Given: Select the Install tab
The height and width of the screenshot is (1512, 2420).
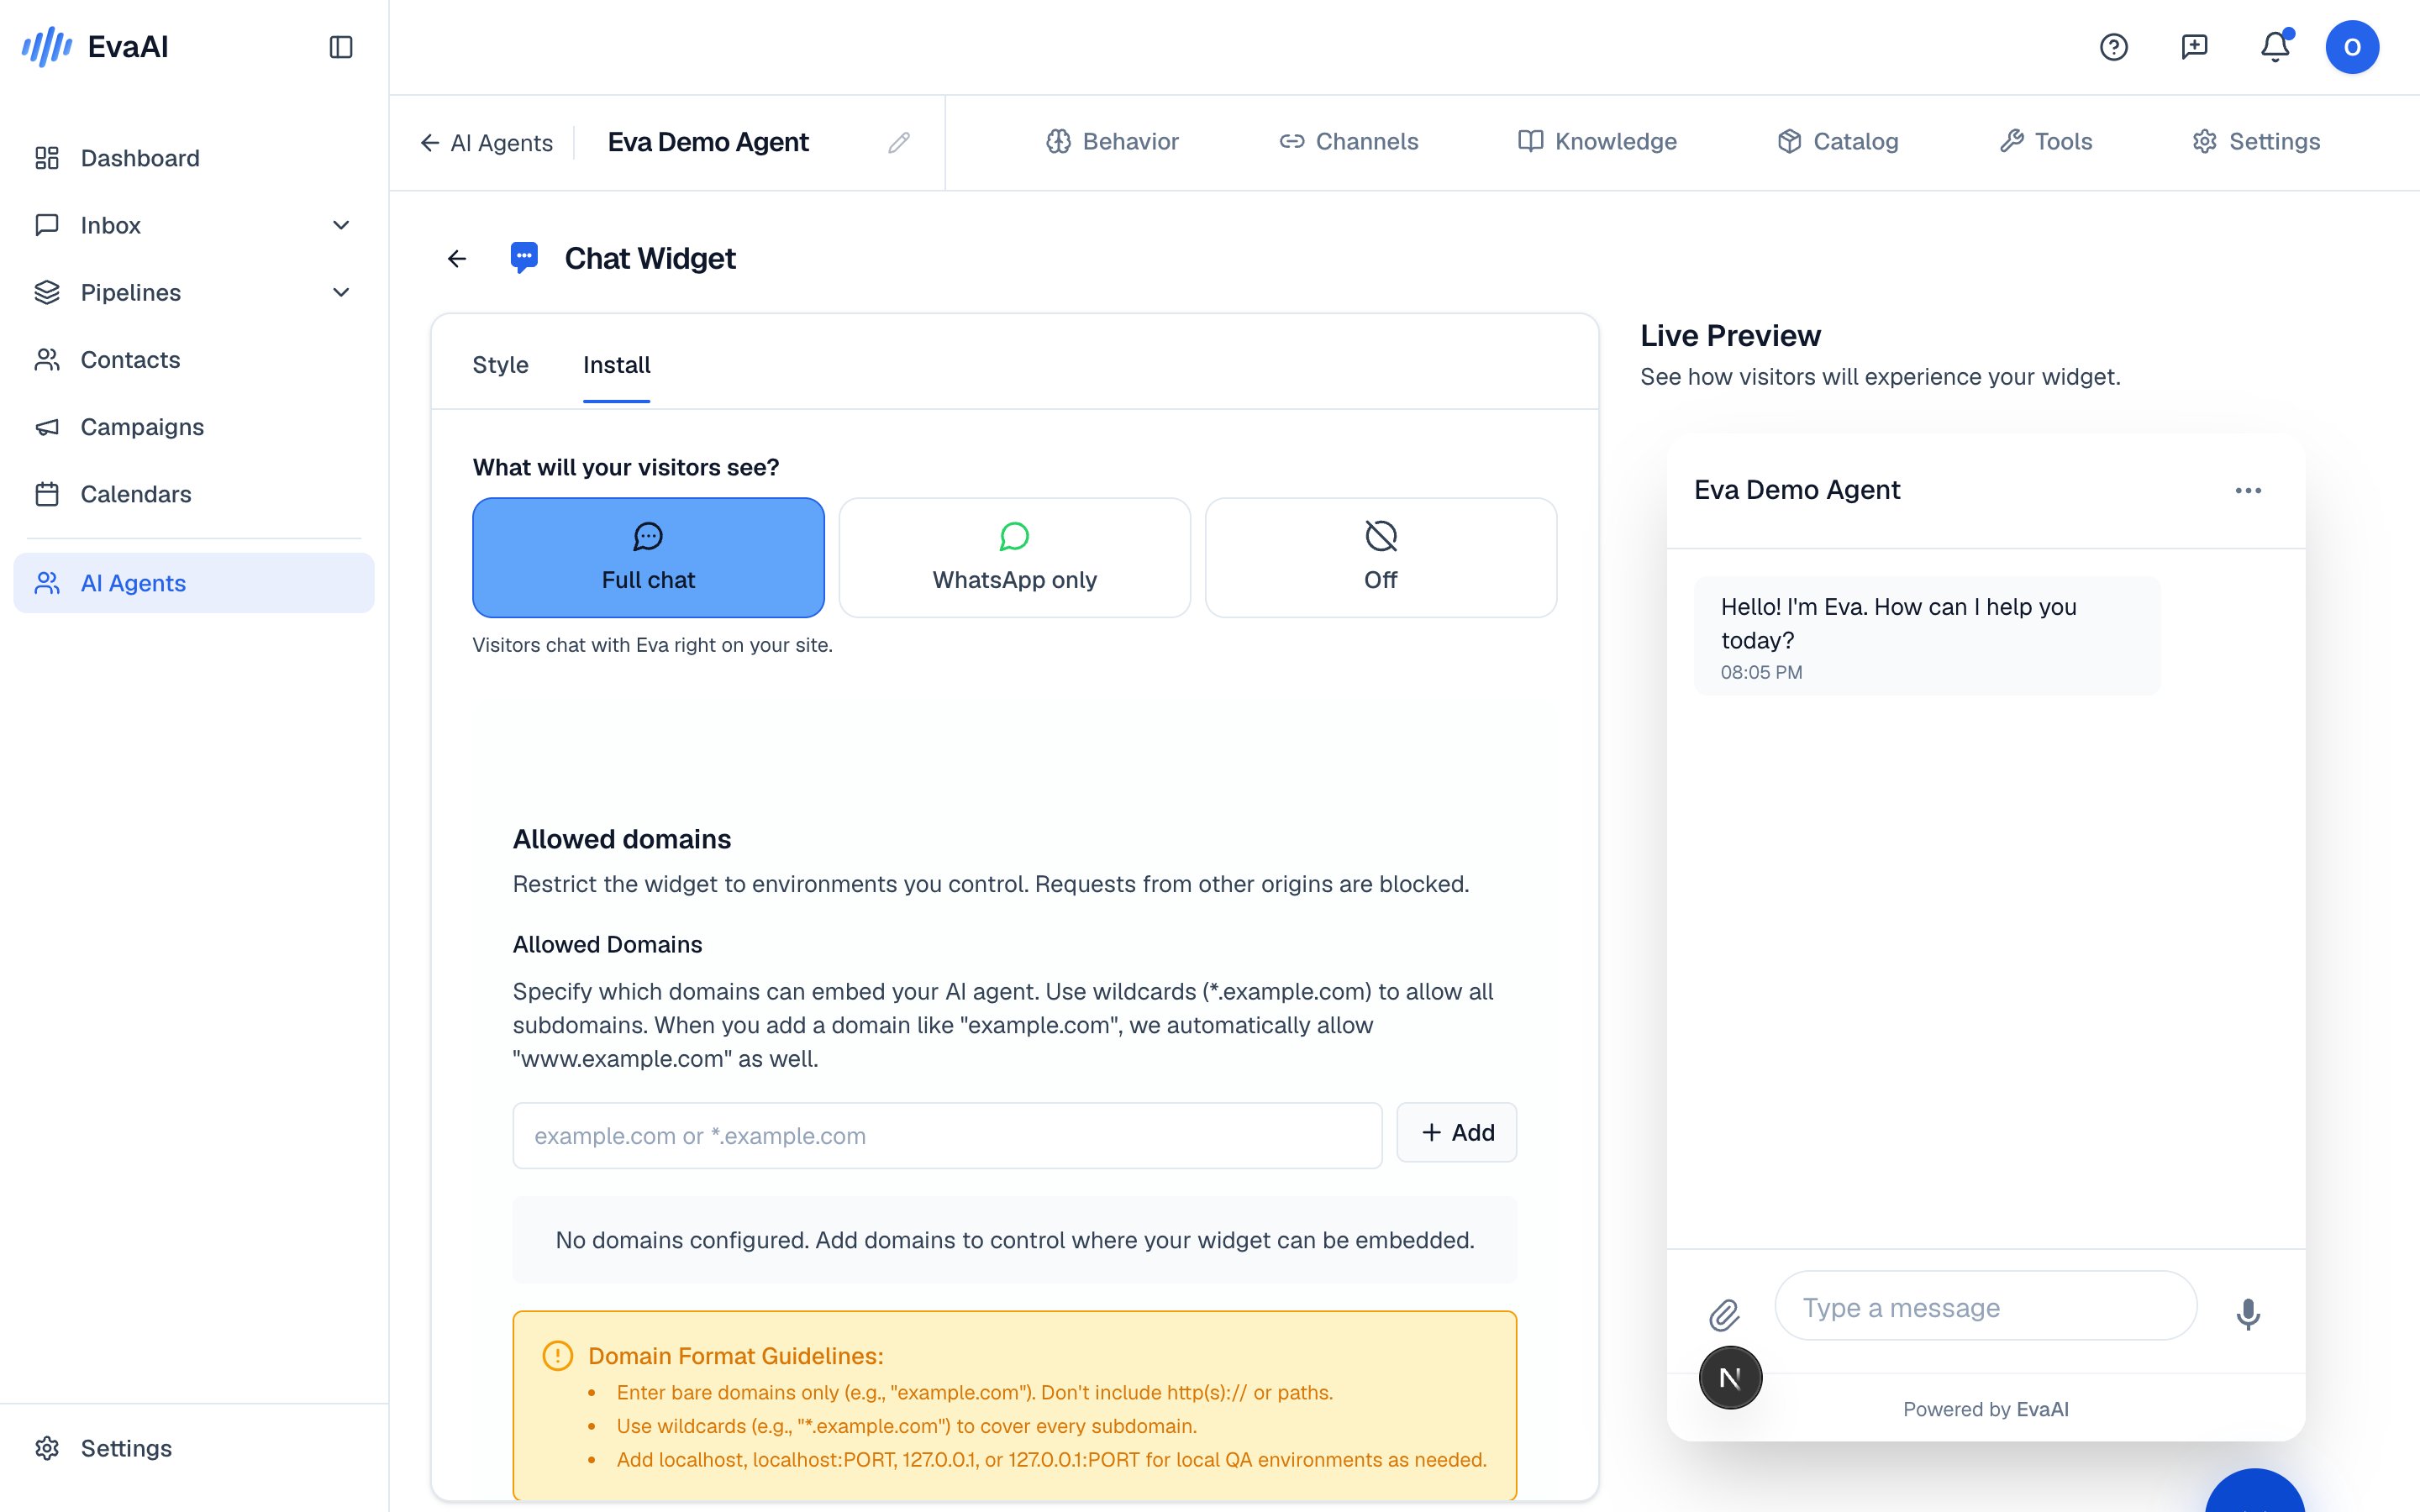Looking at the screenshot, I should point(616,365).
